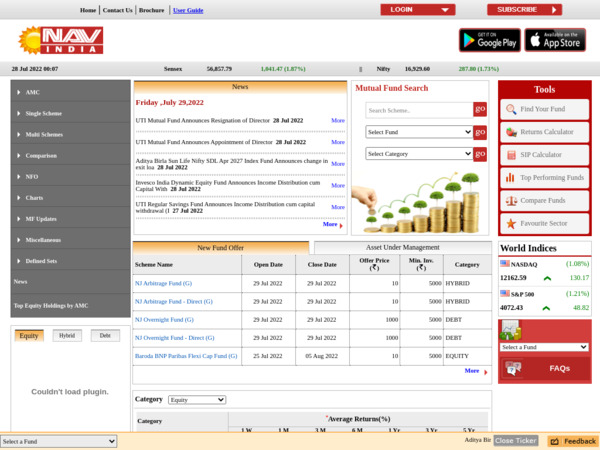Click the red arrow beside New Fund Offer More

click(486, 372)
